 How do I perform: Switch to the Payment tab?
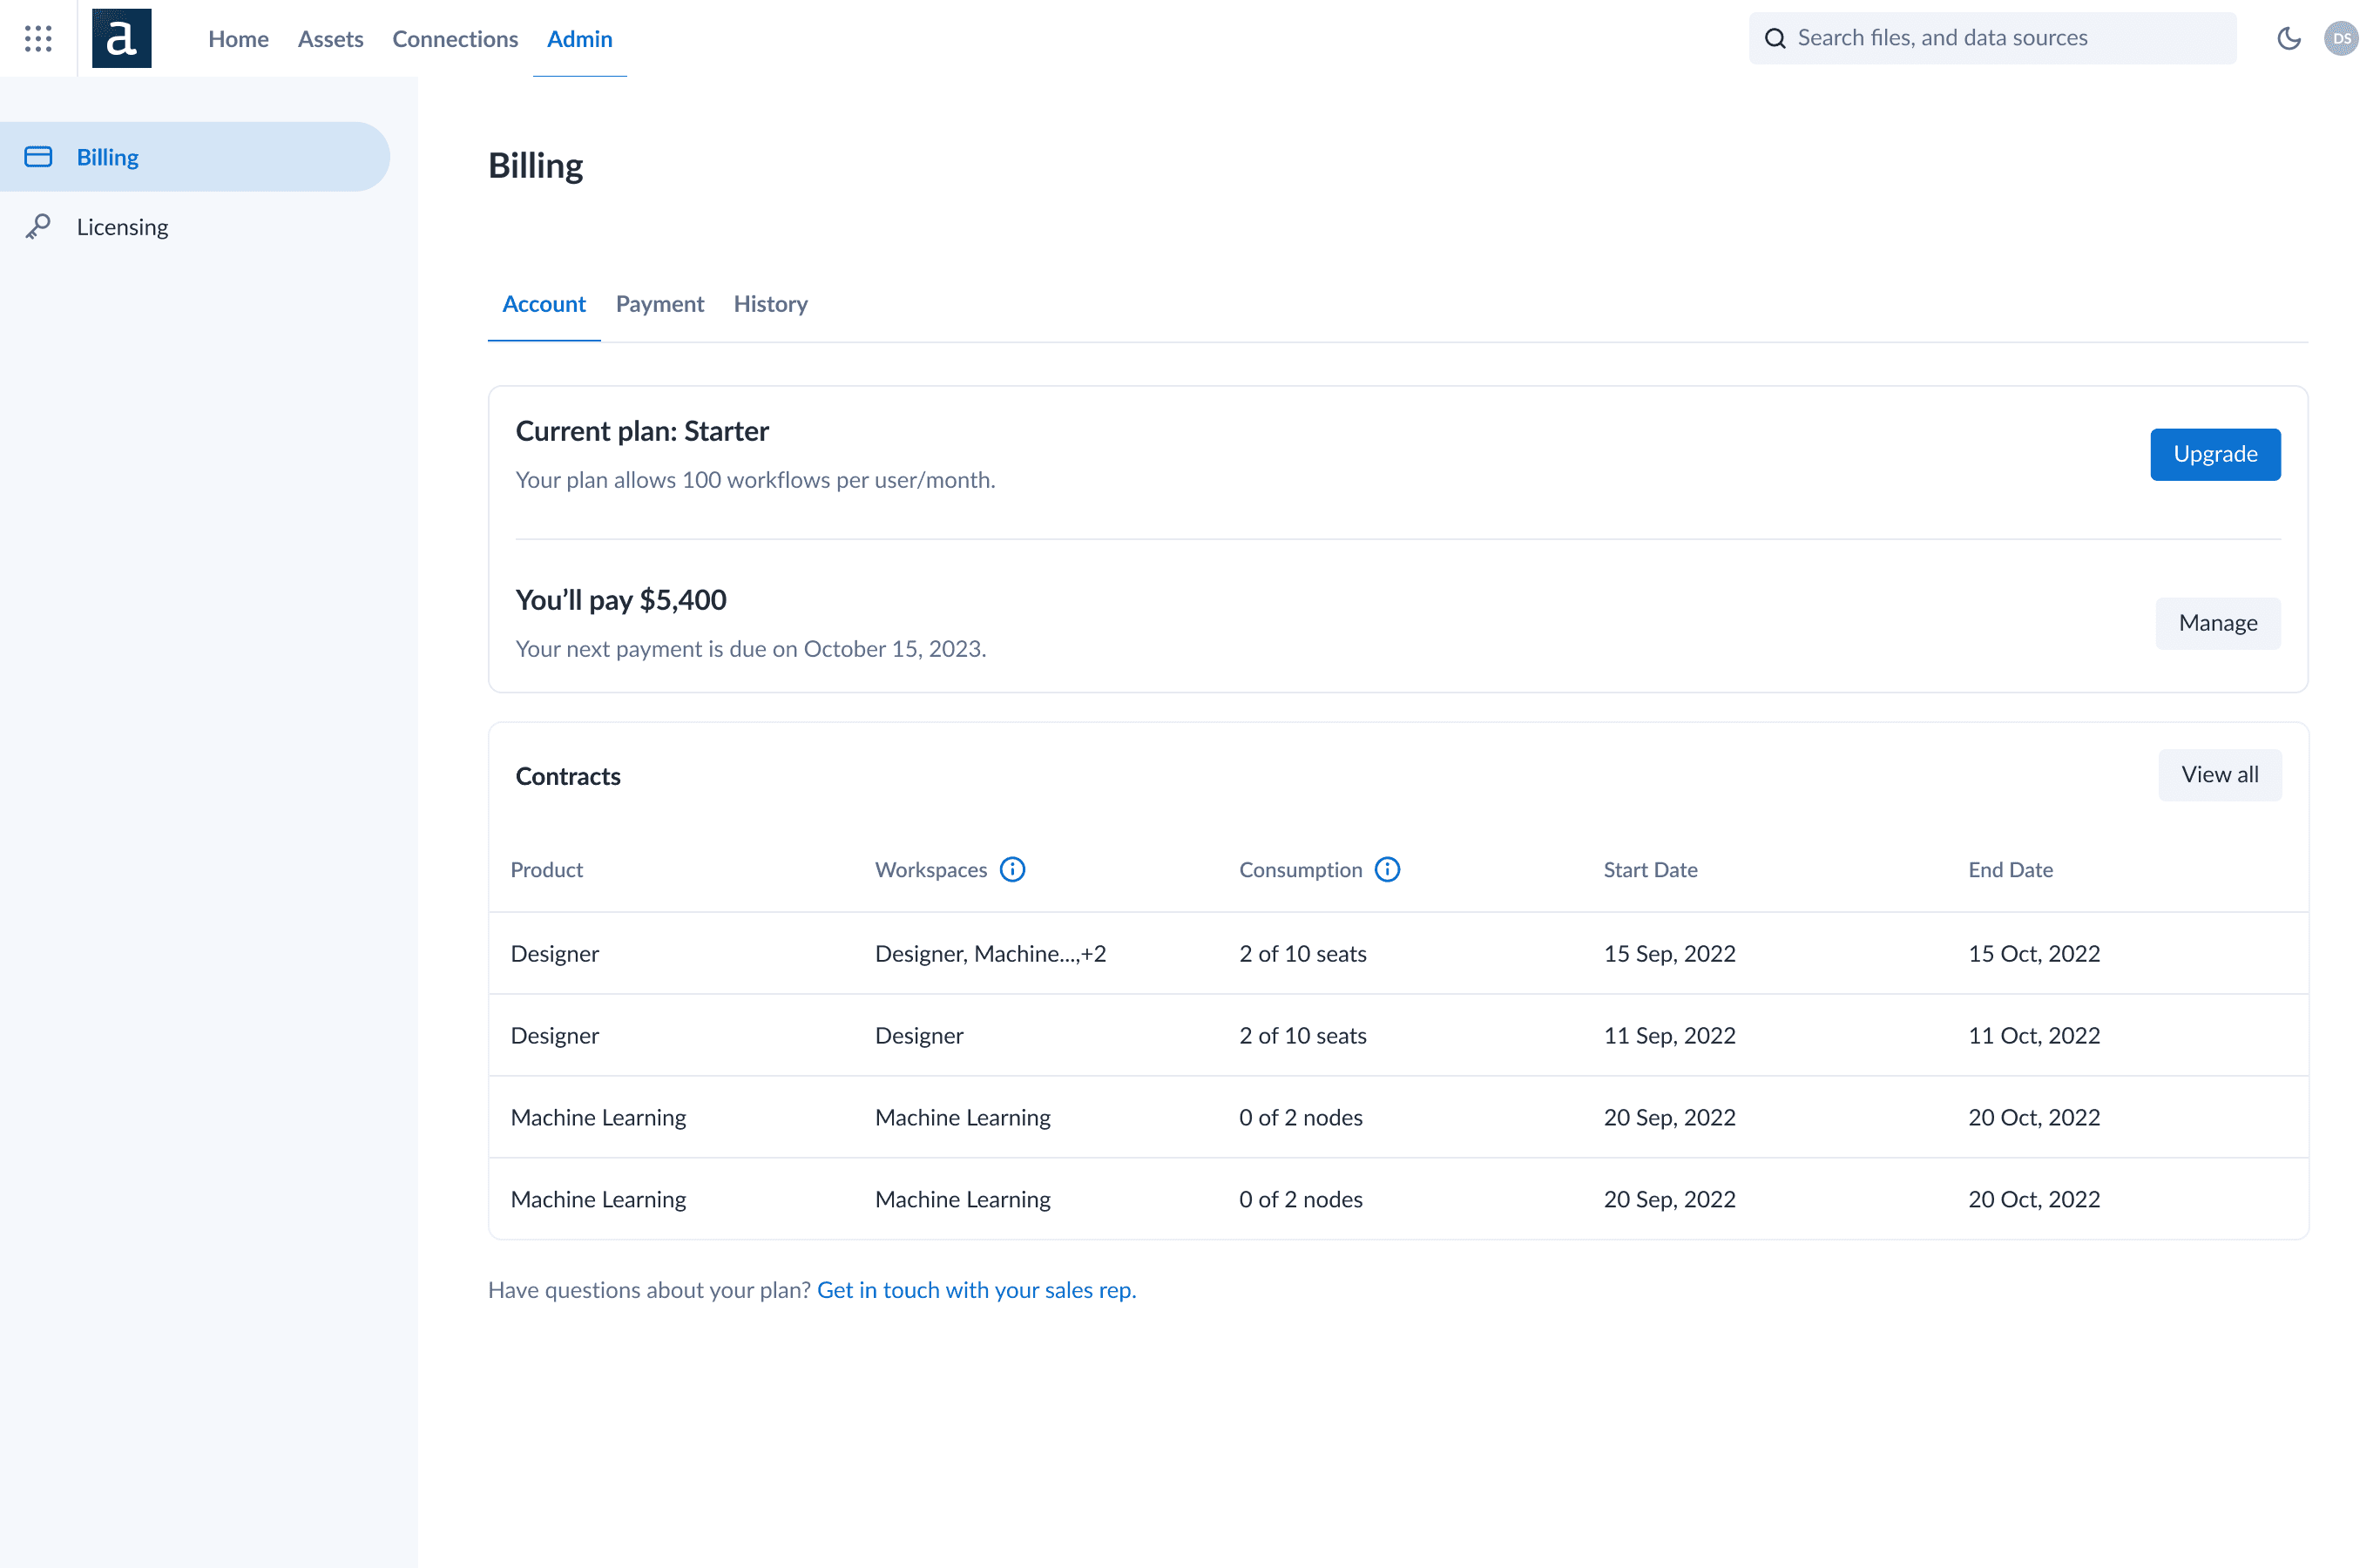coord(659,304)
